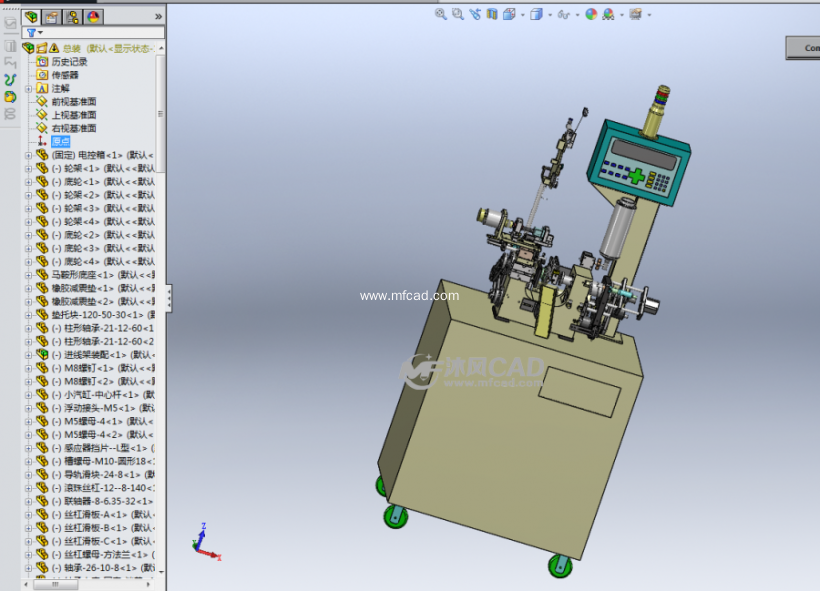
Task: Expand the M8螺钉<1> node
Action: pos(29,368)
